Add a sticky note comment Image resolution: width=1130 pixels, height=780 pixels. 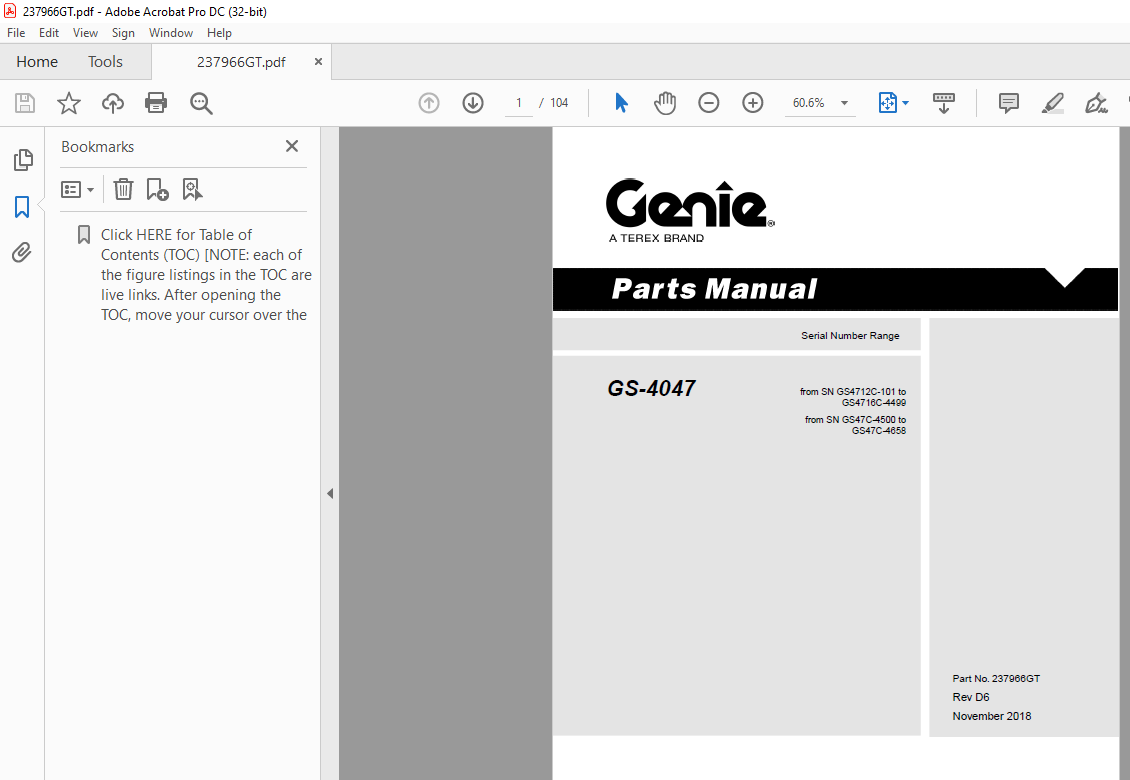coord(1008,103)
